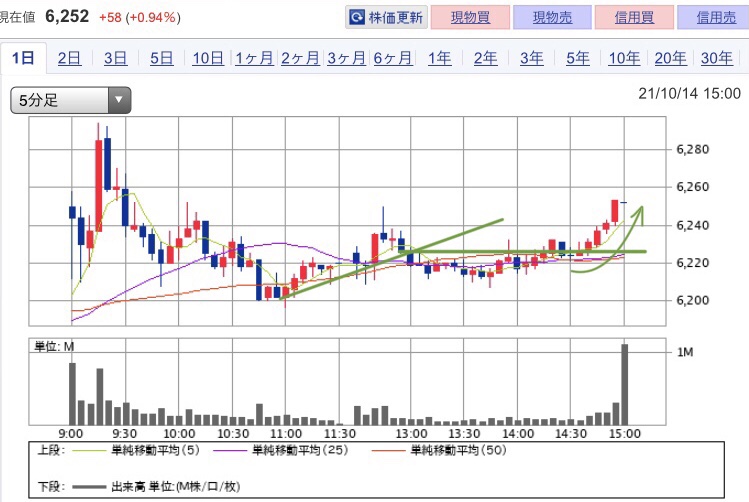Image resolution: width=749 pixels, height=502 pixels.
Task: Show the 3ヶ月 chart range
Action: (346, 58)
